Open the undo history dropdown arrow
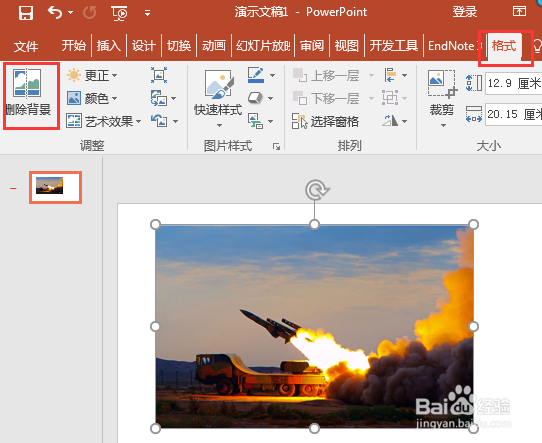Viewport: 542px width, 443px height. [71, 13]
